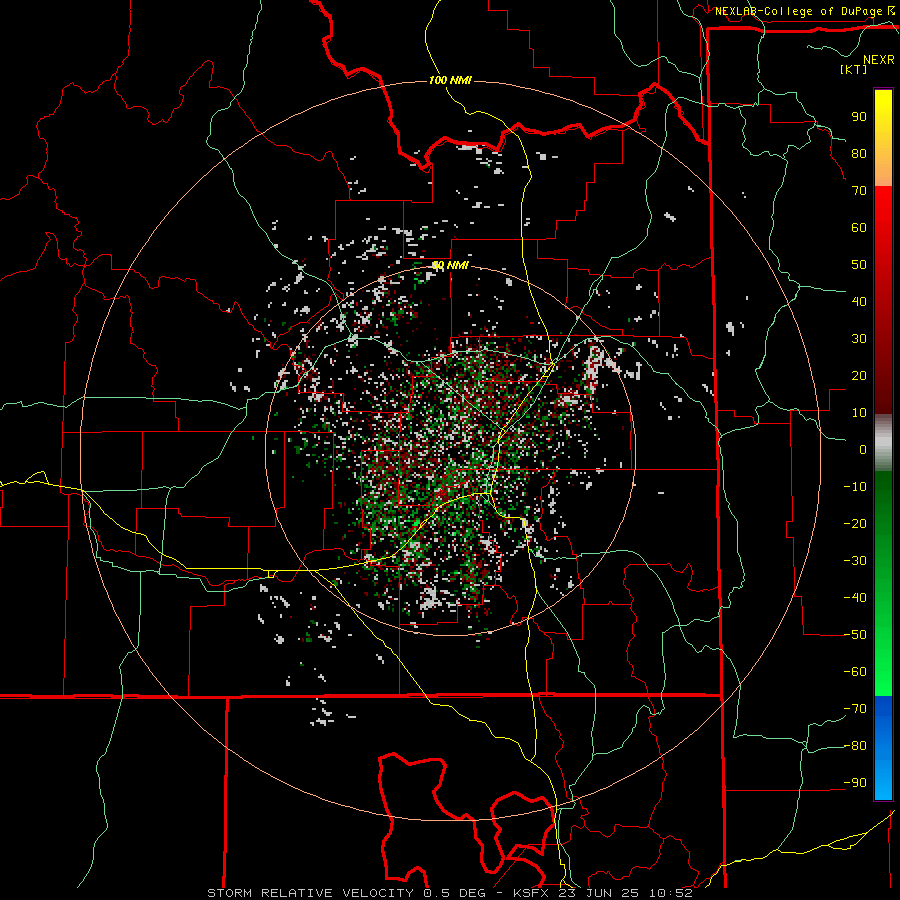Screen dimensions: 900x900
Task: Select the positive 10 scale value
Action: (859, 413)
